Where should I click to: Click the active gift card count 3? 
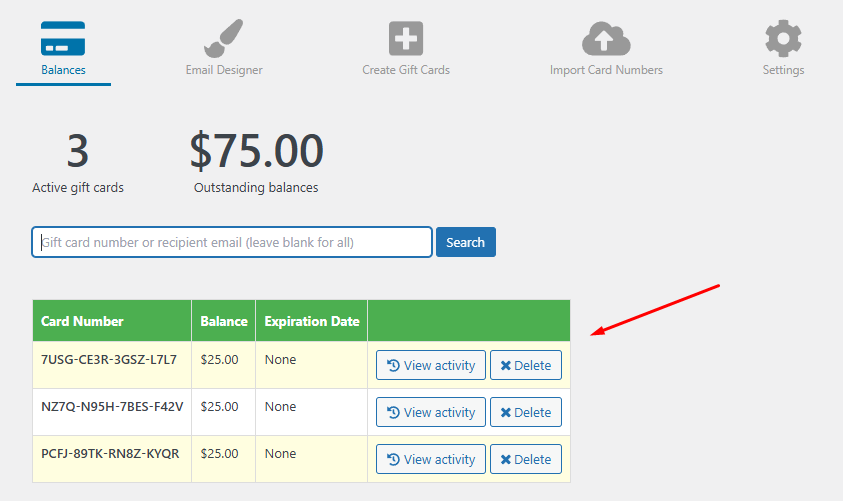pos(77,151)
